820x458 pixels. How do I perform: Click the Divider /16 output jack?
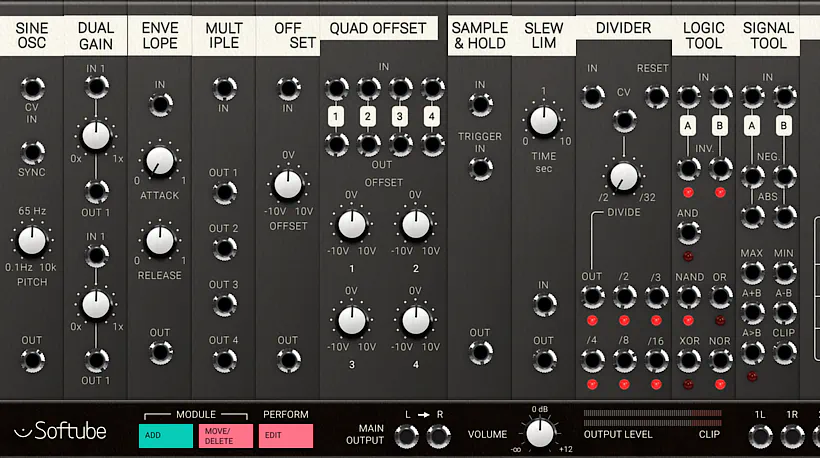pos(656,360)
